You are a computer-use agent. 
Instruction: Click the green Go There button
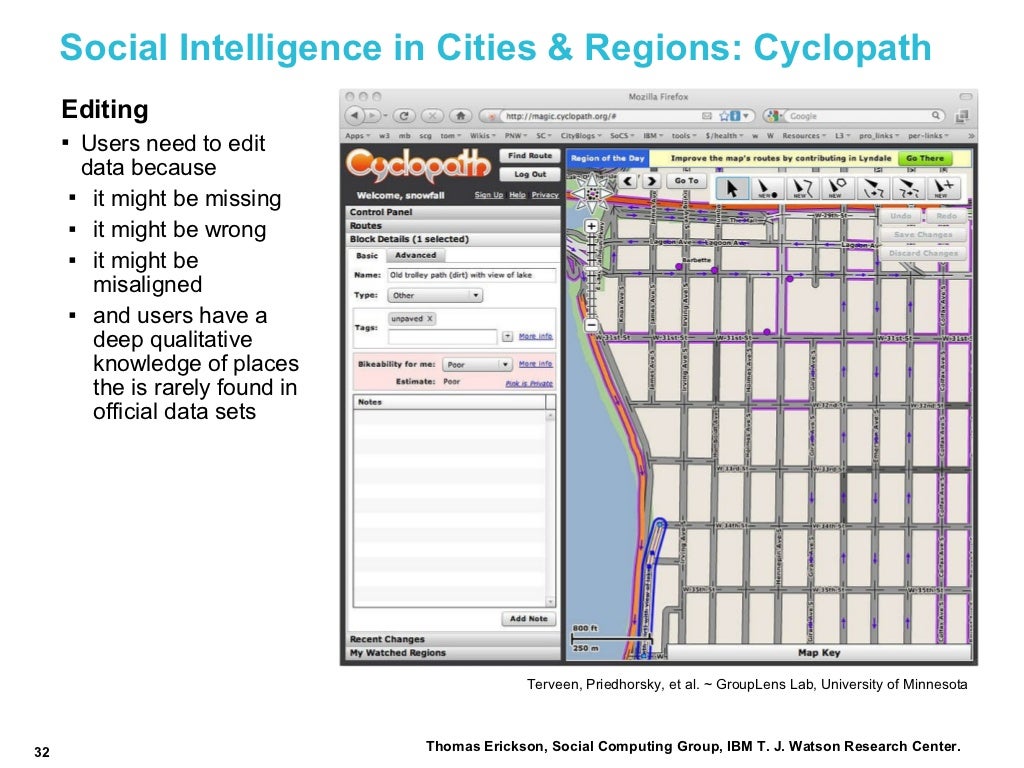(x=925, y=158)
